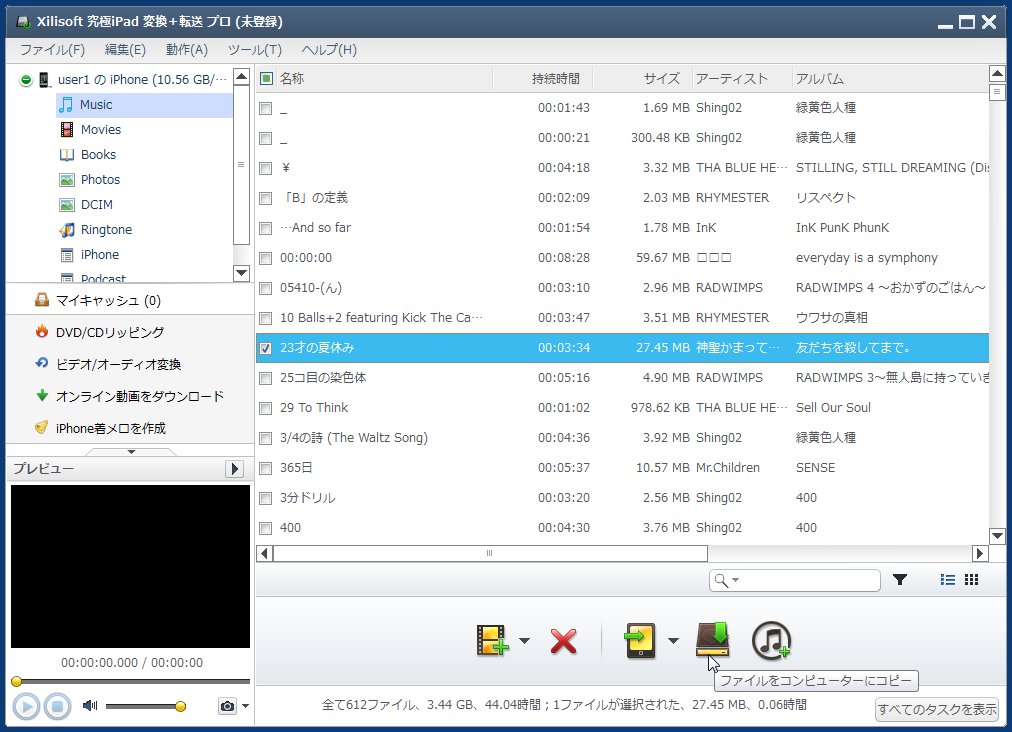
Task: Check the box for …And so far
Action: pos(266,229)
